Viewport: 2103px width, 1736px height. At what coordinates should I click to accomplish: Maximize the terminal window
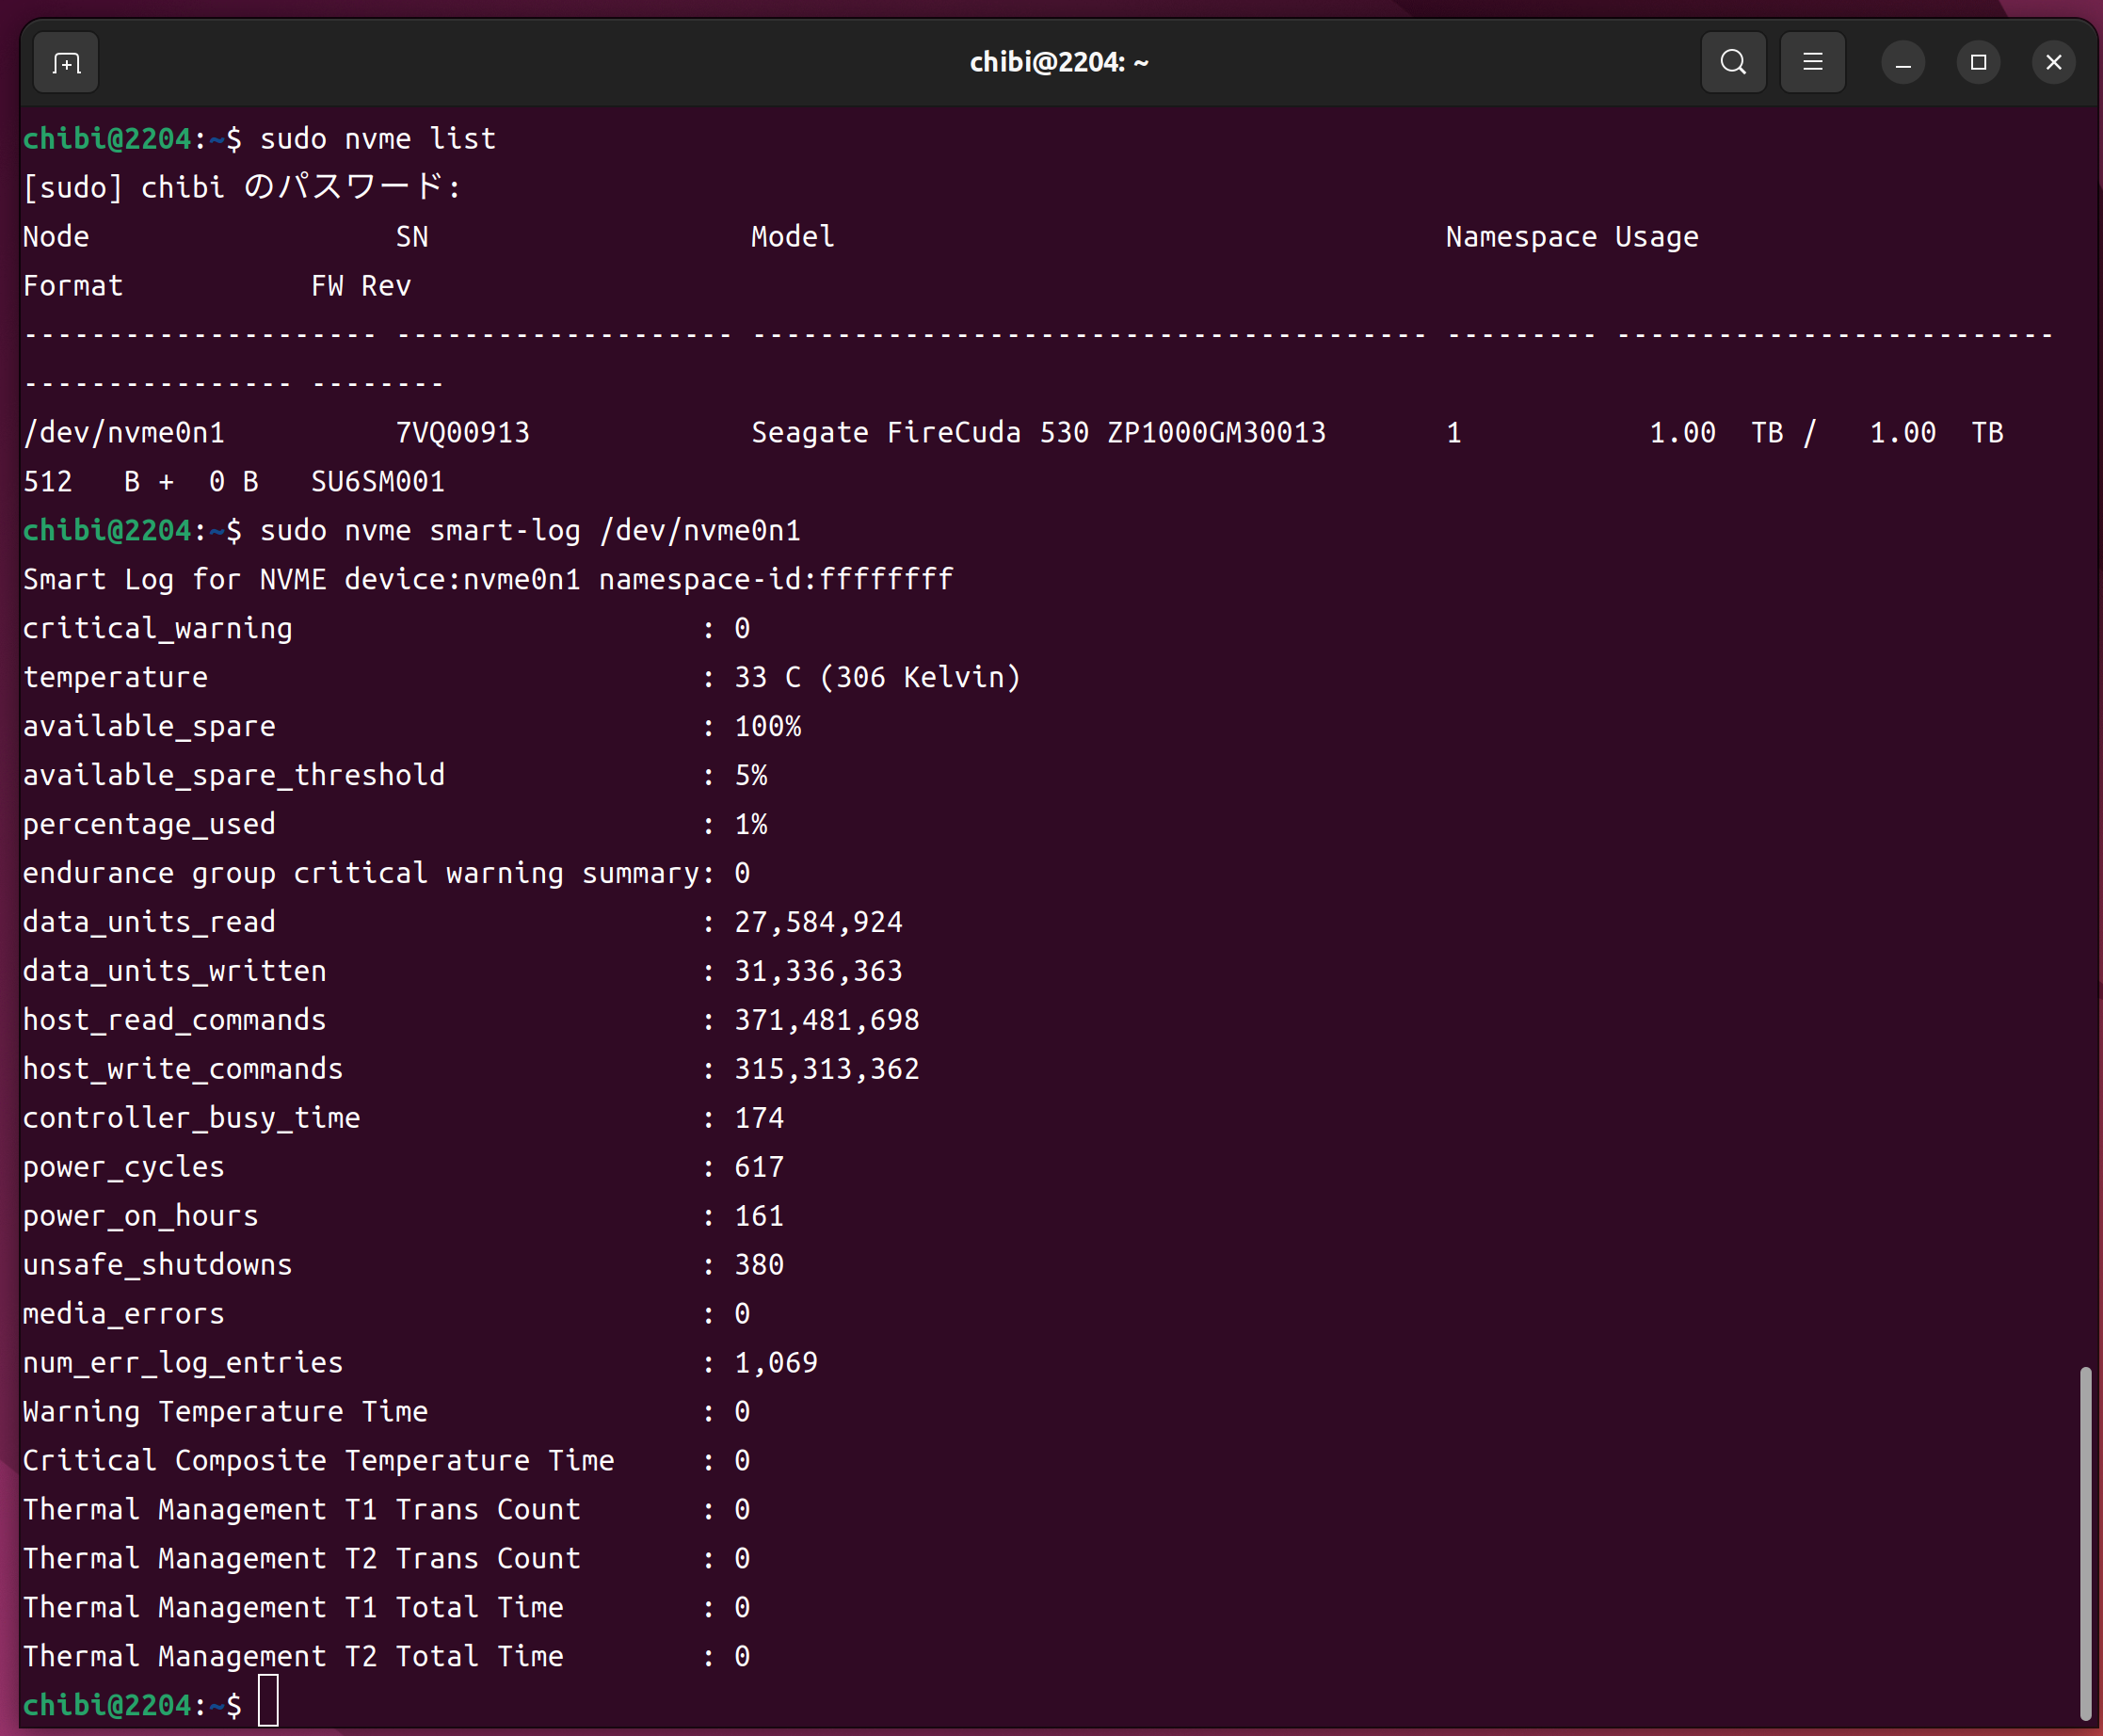1978,63
